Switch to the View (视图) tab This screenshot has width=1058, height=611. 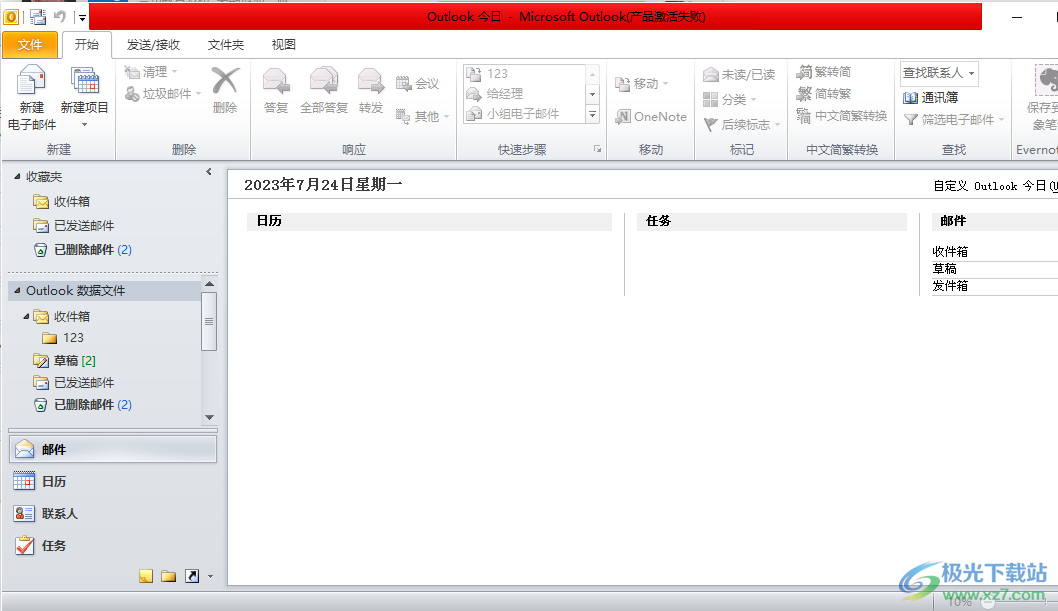tap(283, 45)
